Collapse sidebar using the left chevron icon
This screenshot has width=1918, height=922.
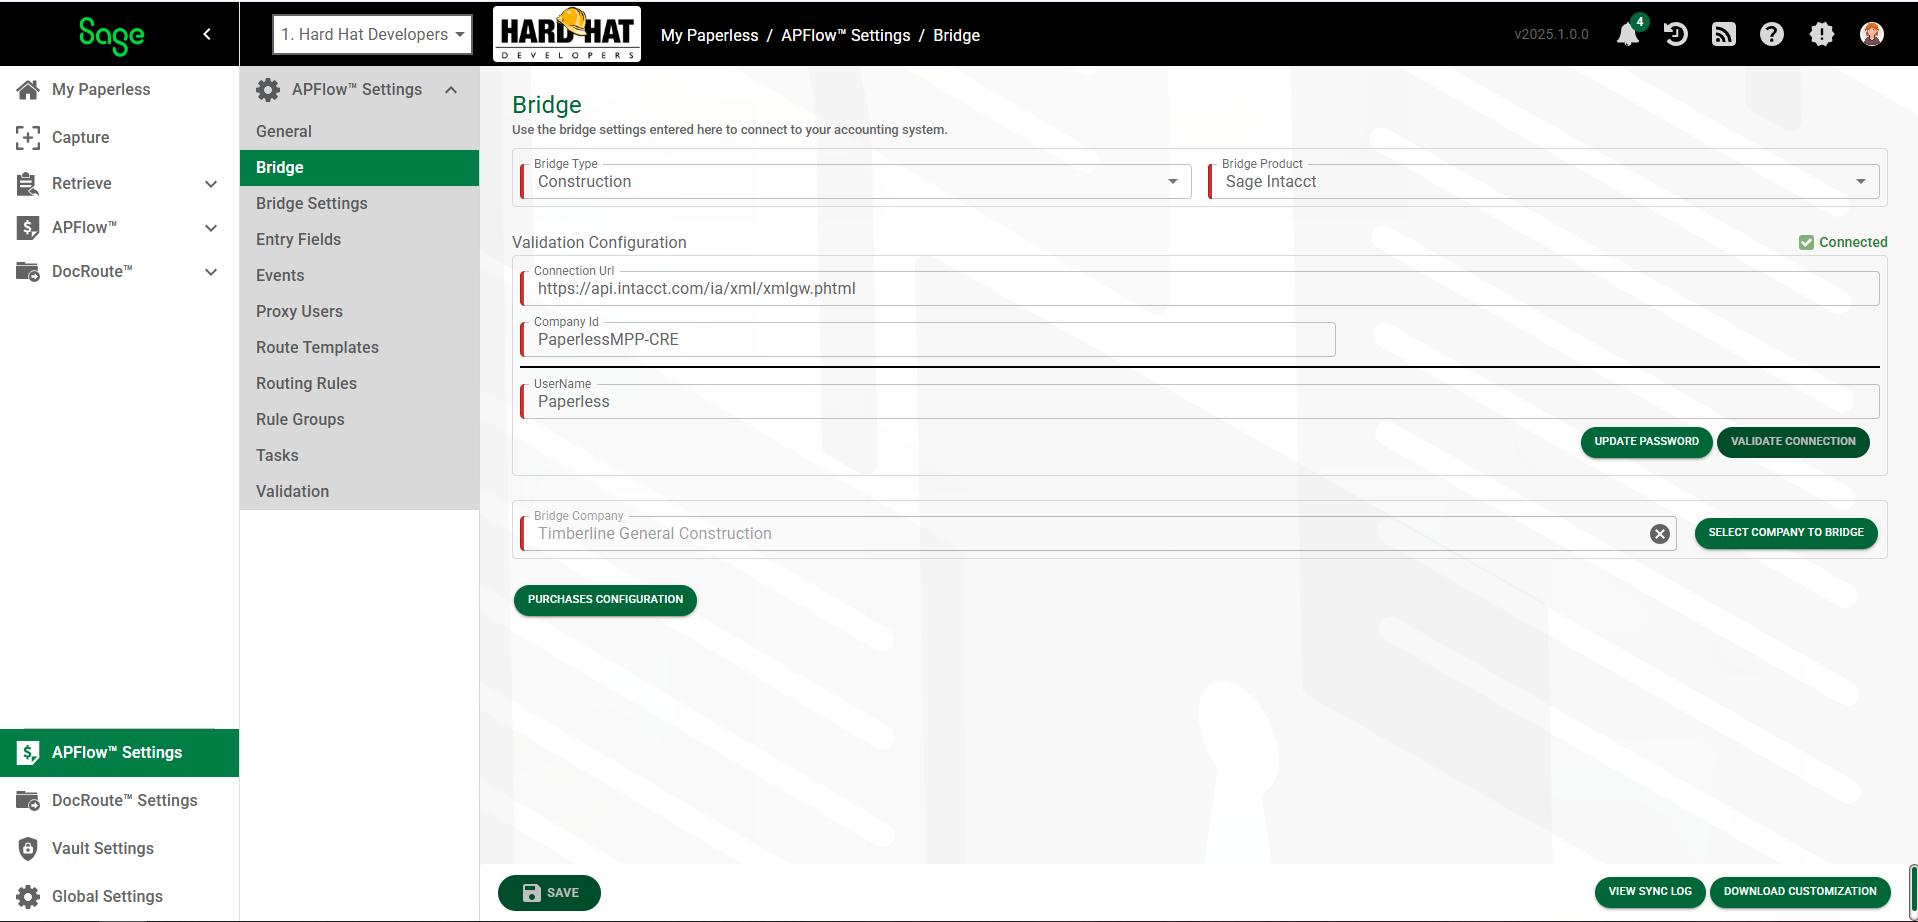pos(207,34)
